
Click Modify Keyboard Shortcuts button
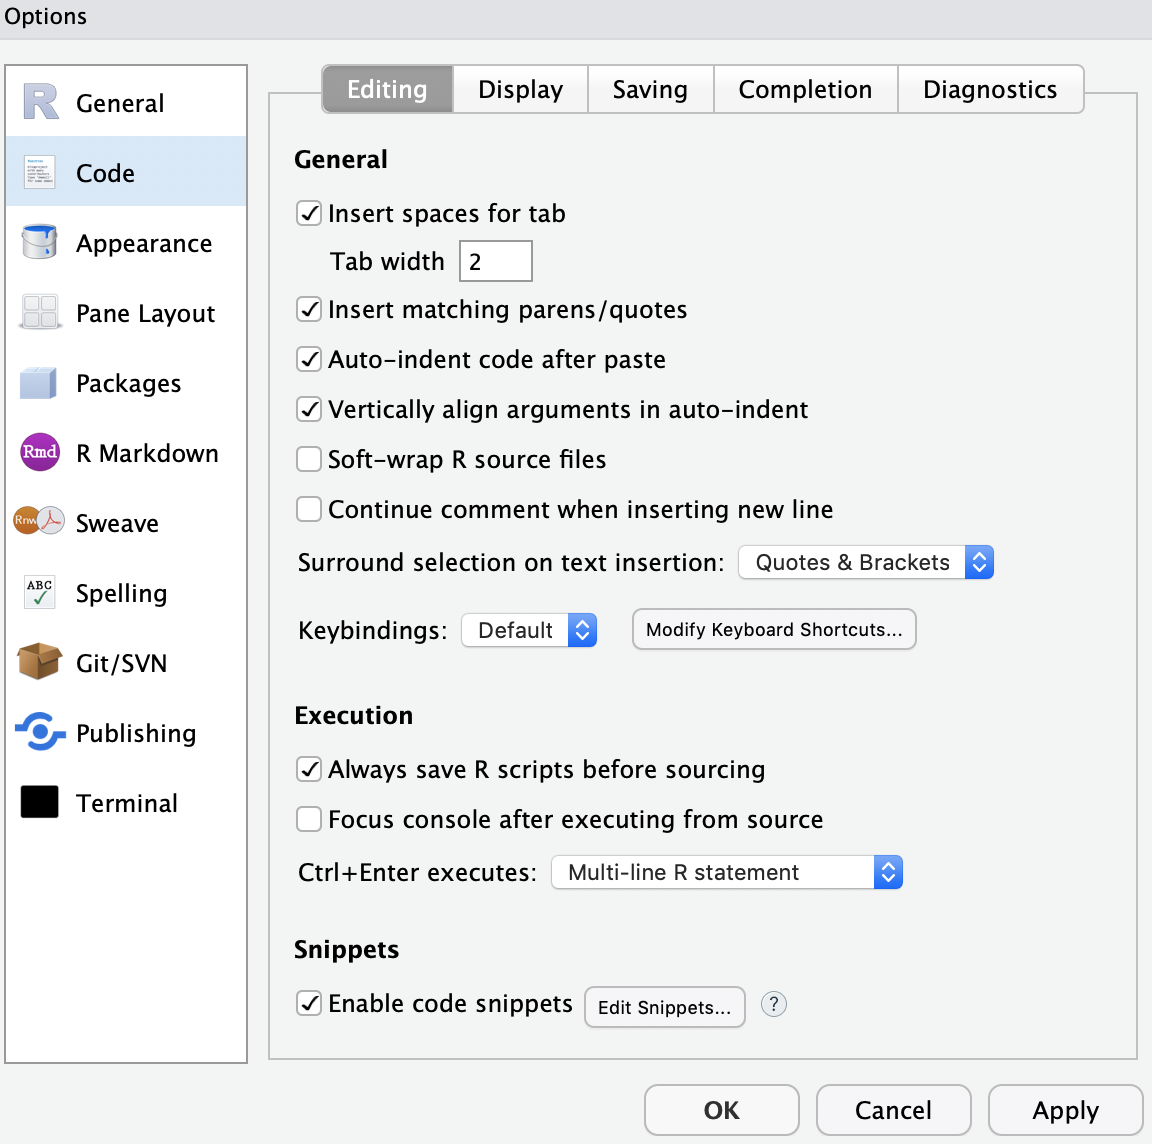click(x=774, y=629)
